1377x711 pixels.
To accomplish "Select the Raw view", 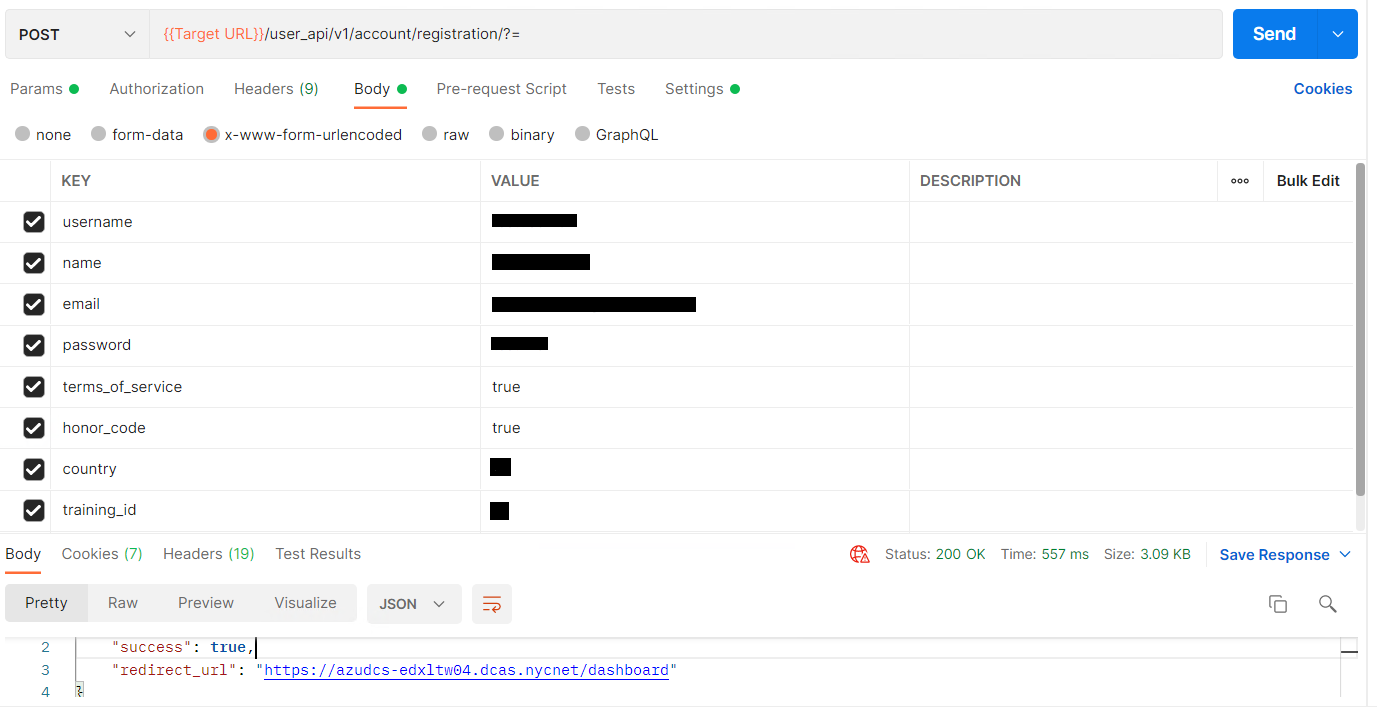I will [123, 603].
